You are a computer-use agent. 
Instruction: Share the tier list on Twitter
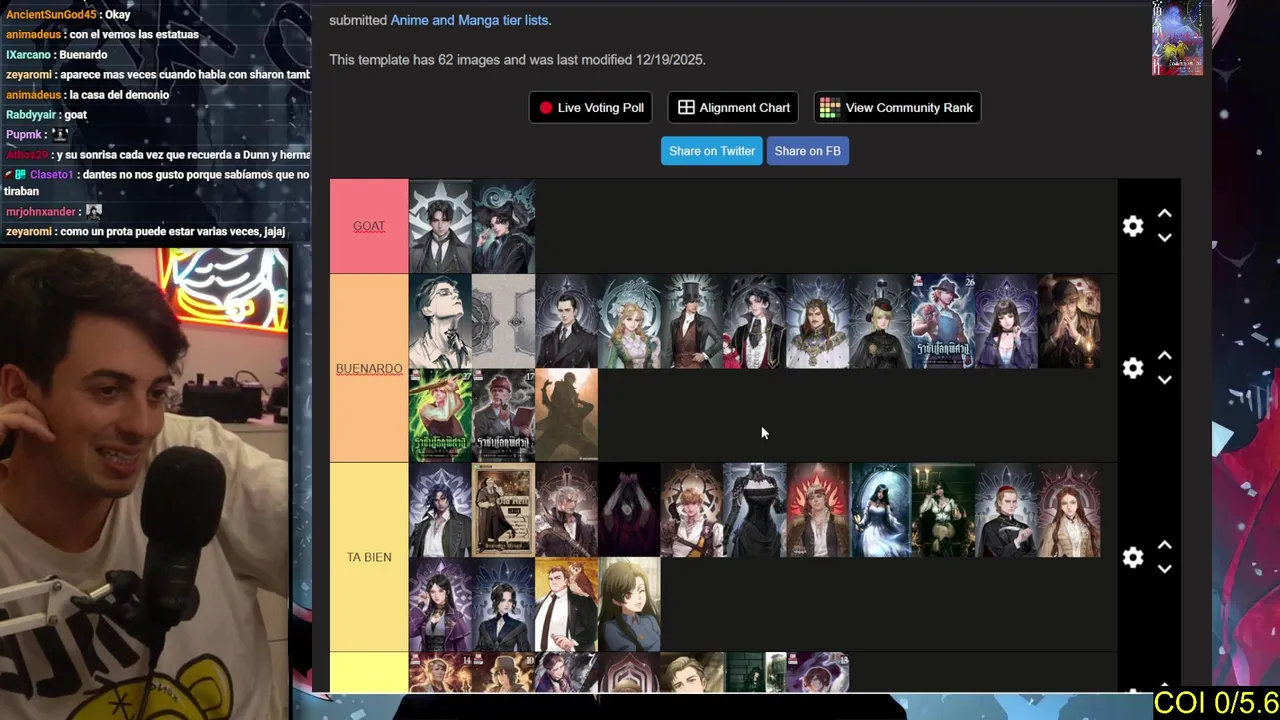point(712,151)
